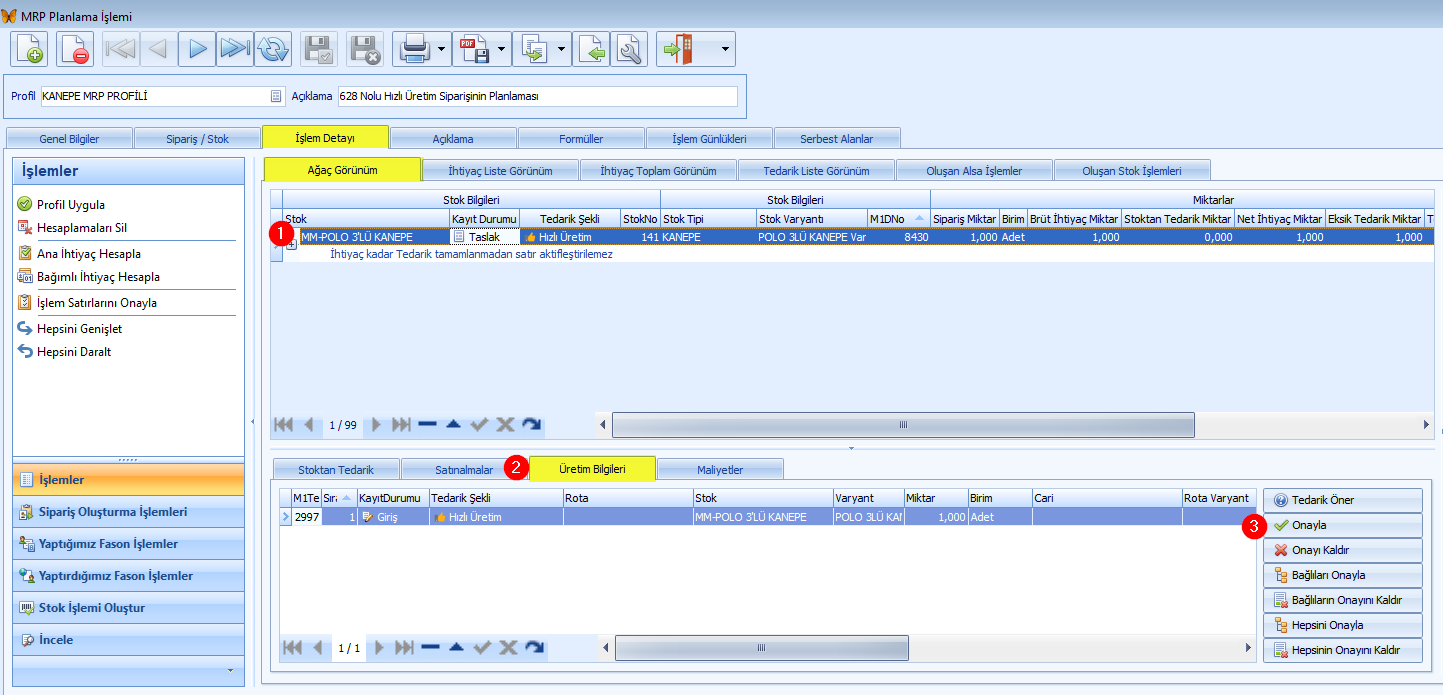Open dropdown arrow next to exit icon
The height and width of the screenshot is (695, 1443).
point(725,49)
